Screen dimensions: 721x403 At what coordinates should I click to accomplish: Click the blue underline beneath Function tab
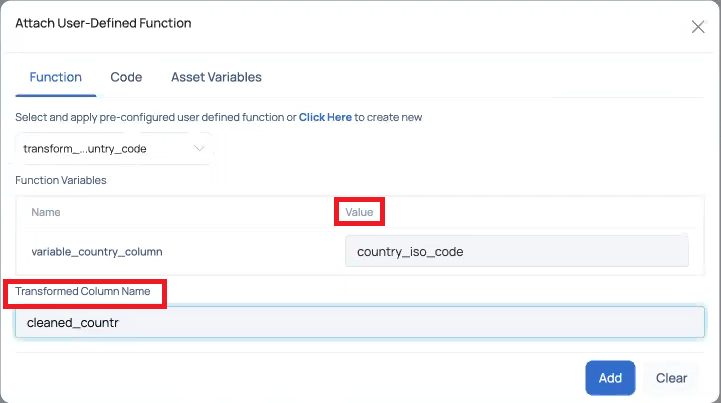(56, 95)
